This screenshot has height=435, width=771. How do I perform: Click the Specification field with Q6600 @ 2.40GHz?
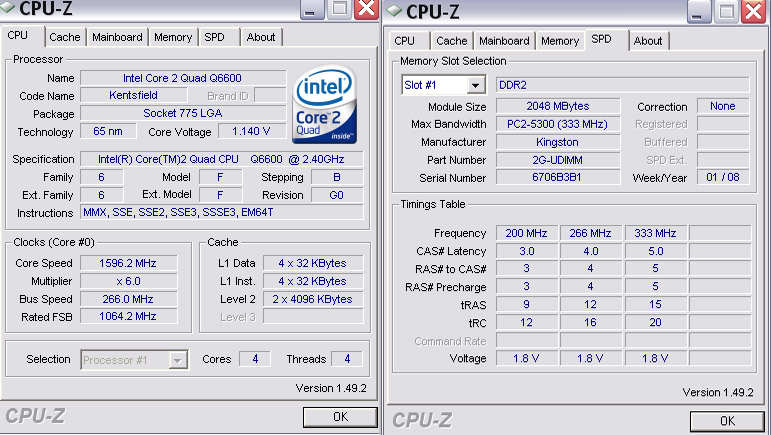(x=221, y=159)
